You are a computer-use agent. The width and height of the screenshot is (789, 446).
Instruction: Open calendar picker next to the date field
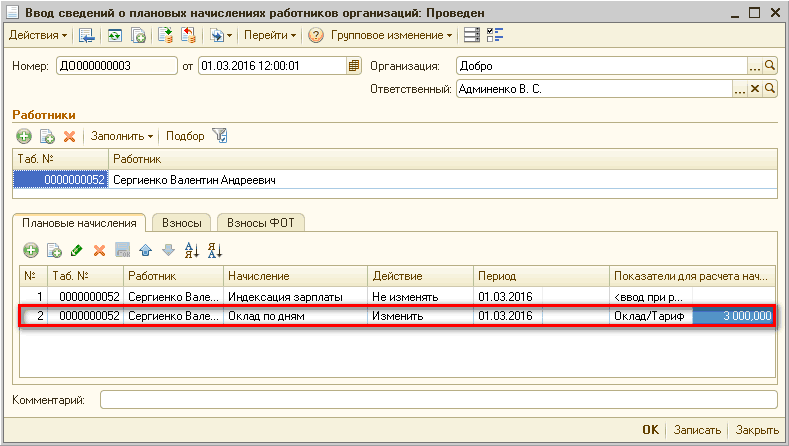click(353, 66)
